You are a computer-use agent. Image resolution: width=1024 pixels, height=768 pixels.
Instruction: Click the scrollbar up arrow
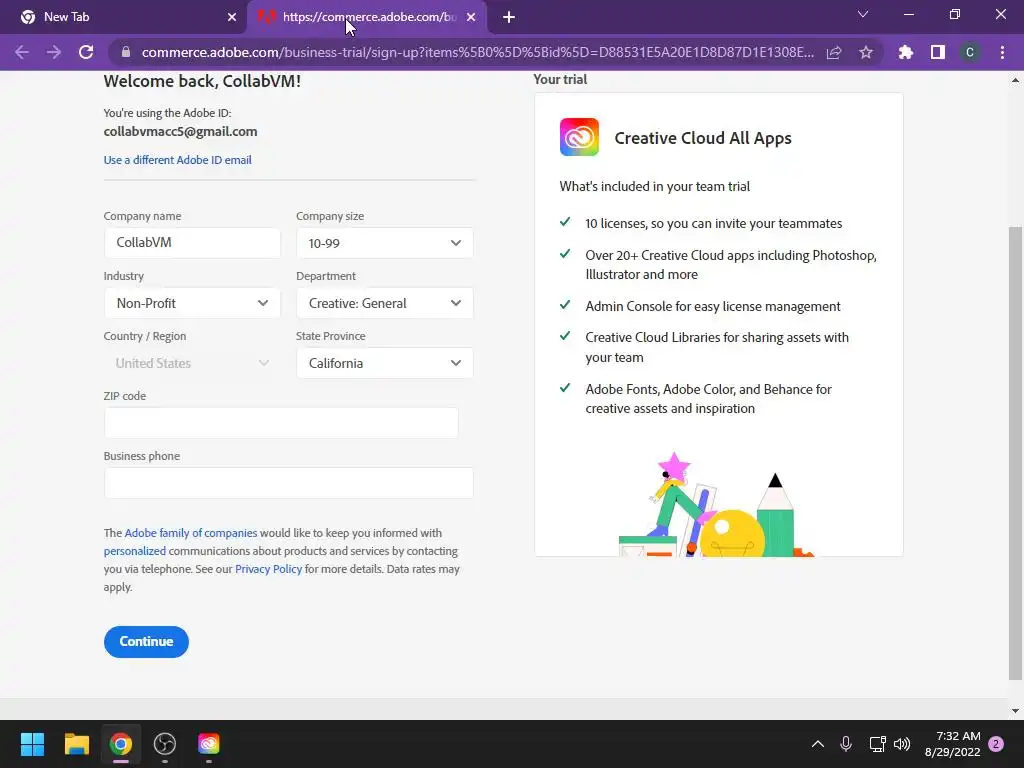point(1015,80)
